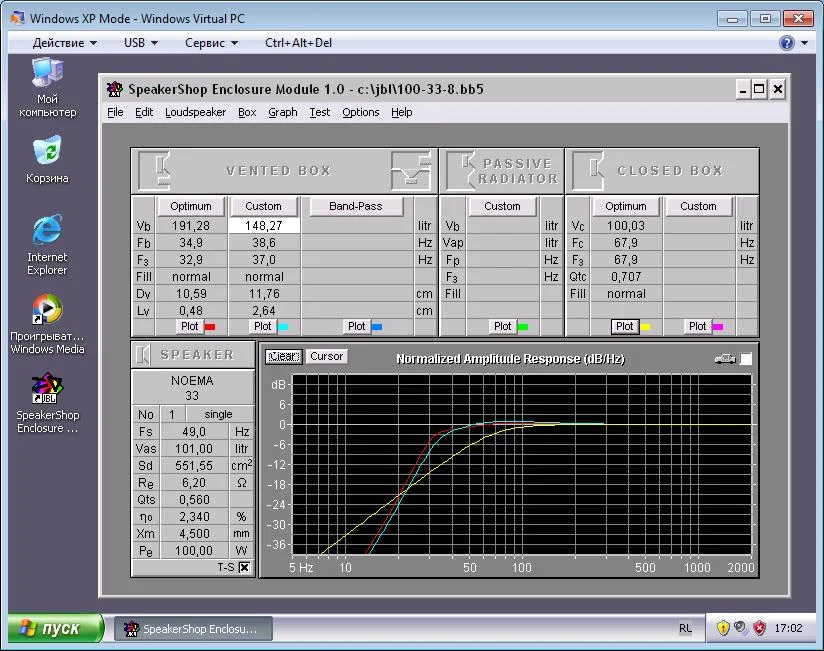Open SpeakerShop Enclosure desktop shortcut

47,388
